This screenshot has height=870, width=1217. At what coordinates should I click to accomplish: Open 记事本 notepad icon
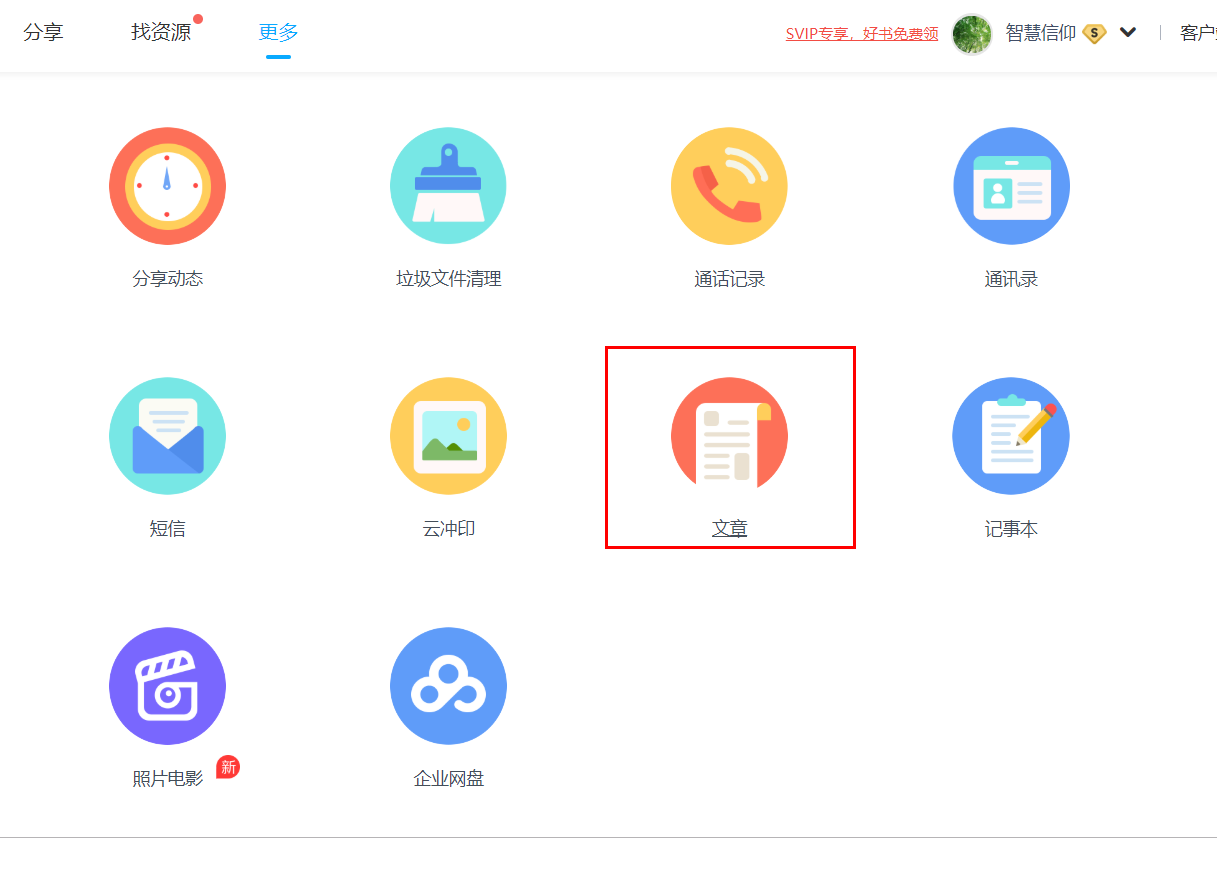point(1011,436)
